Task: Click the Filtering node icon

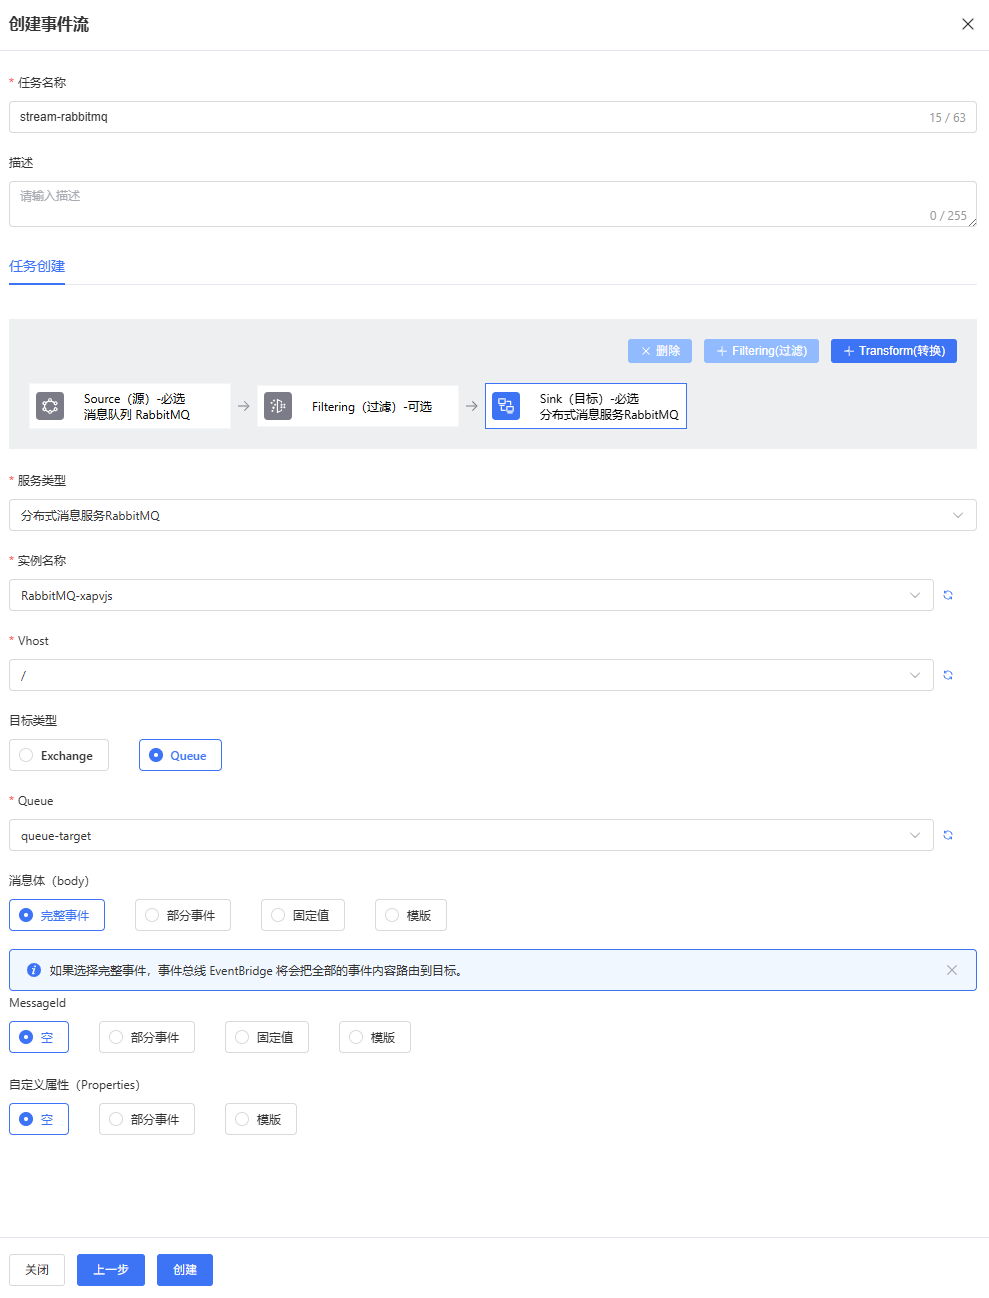Action: tap(278, 406)
